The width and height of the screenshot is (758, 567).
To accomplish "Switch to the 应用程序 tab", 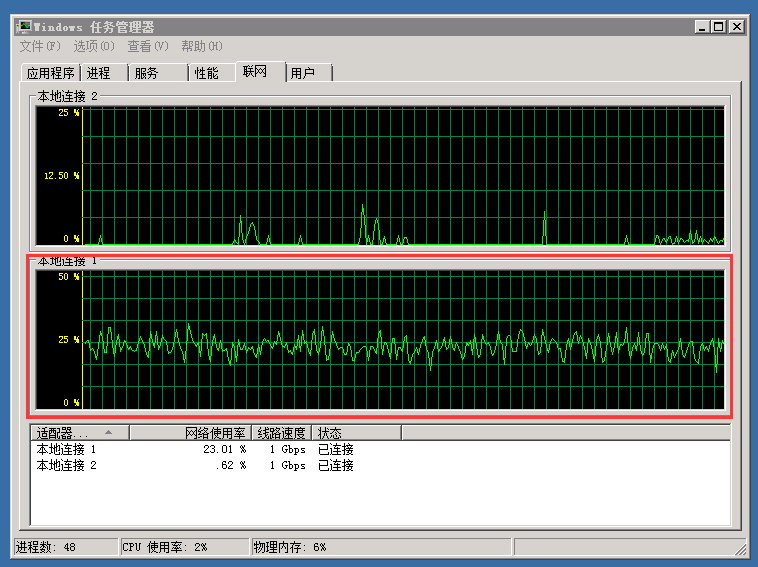I will click(x=50, y=73).
